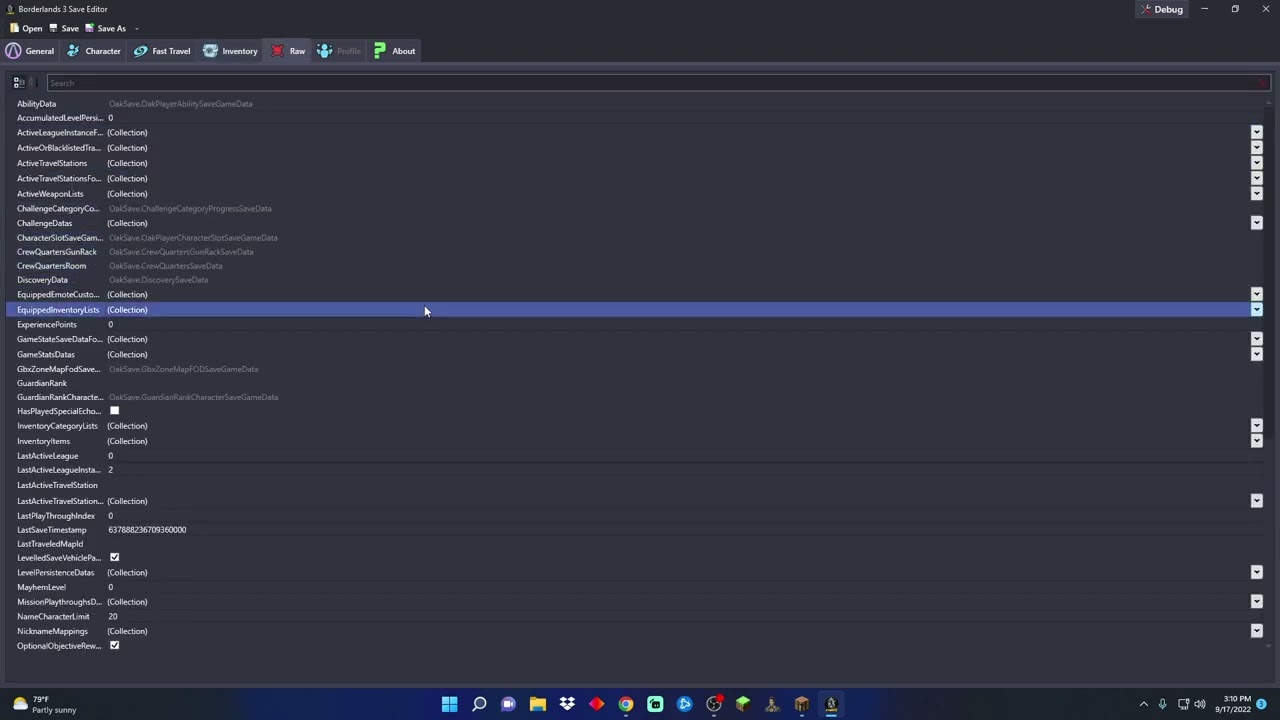Open ActiveTravelStations collection dropdown

point(1256,163)
